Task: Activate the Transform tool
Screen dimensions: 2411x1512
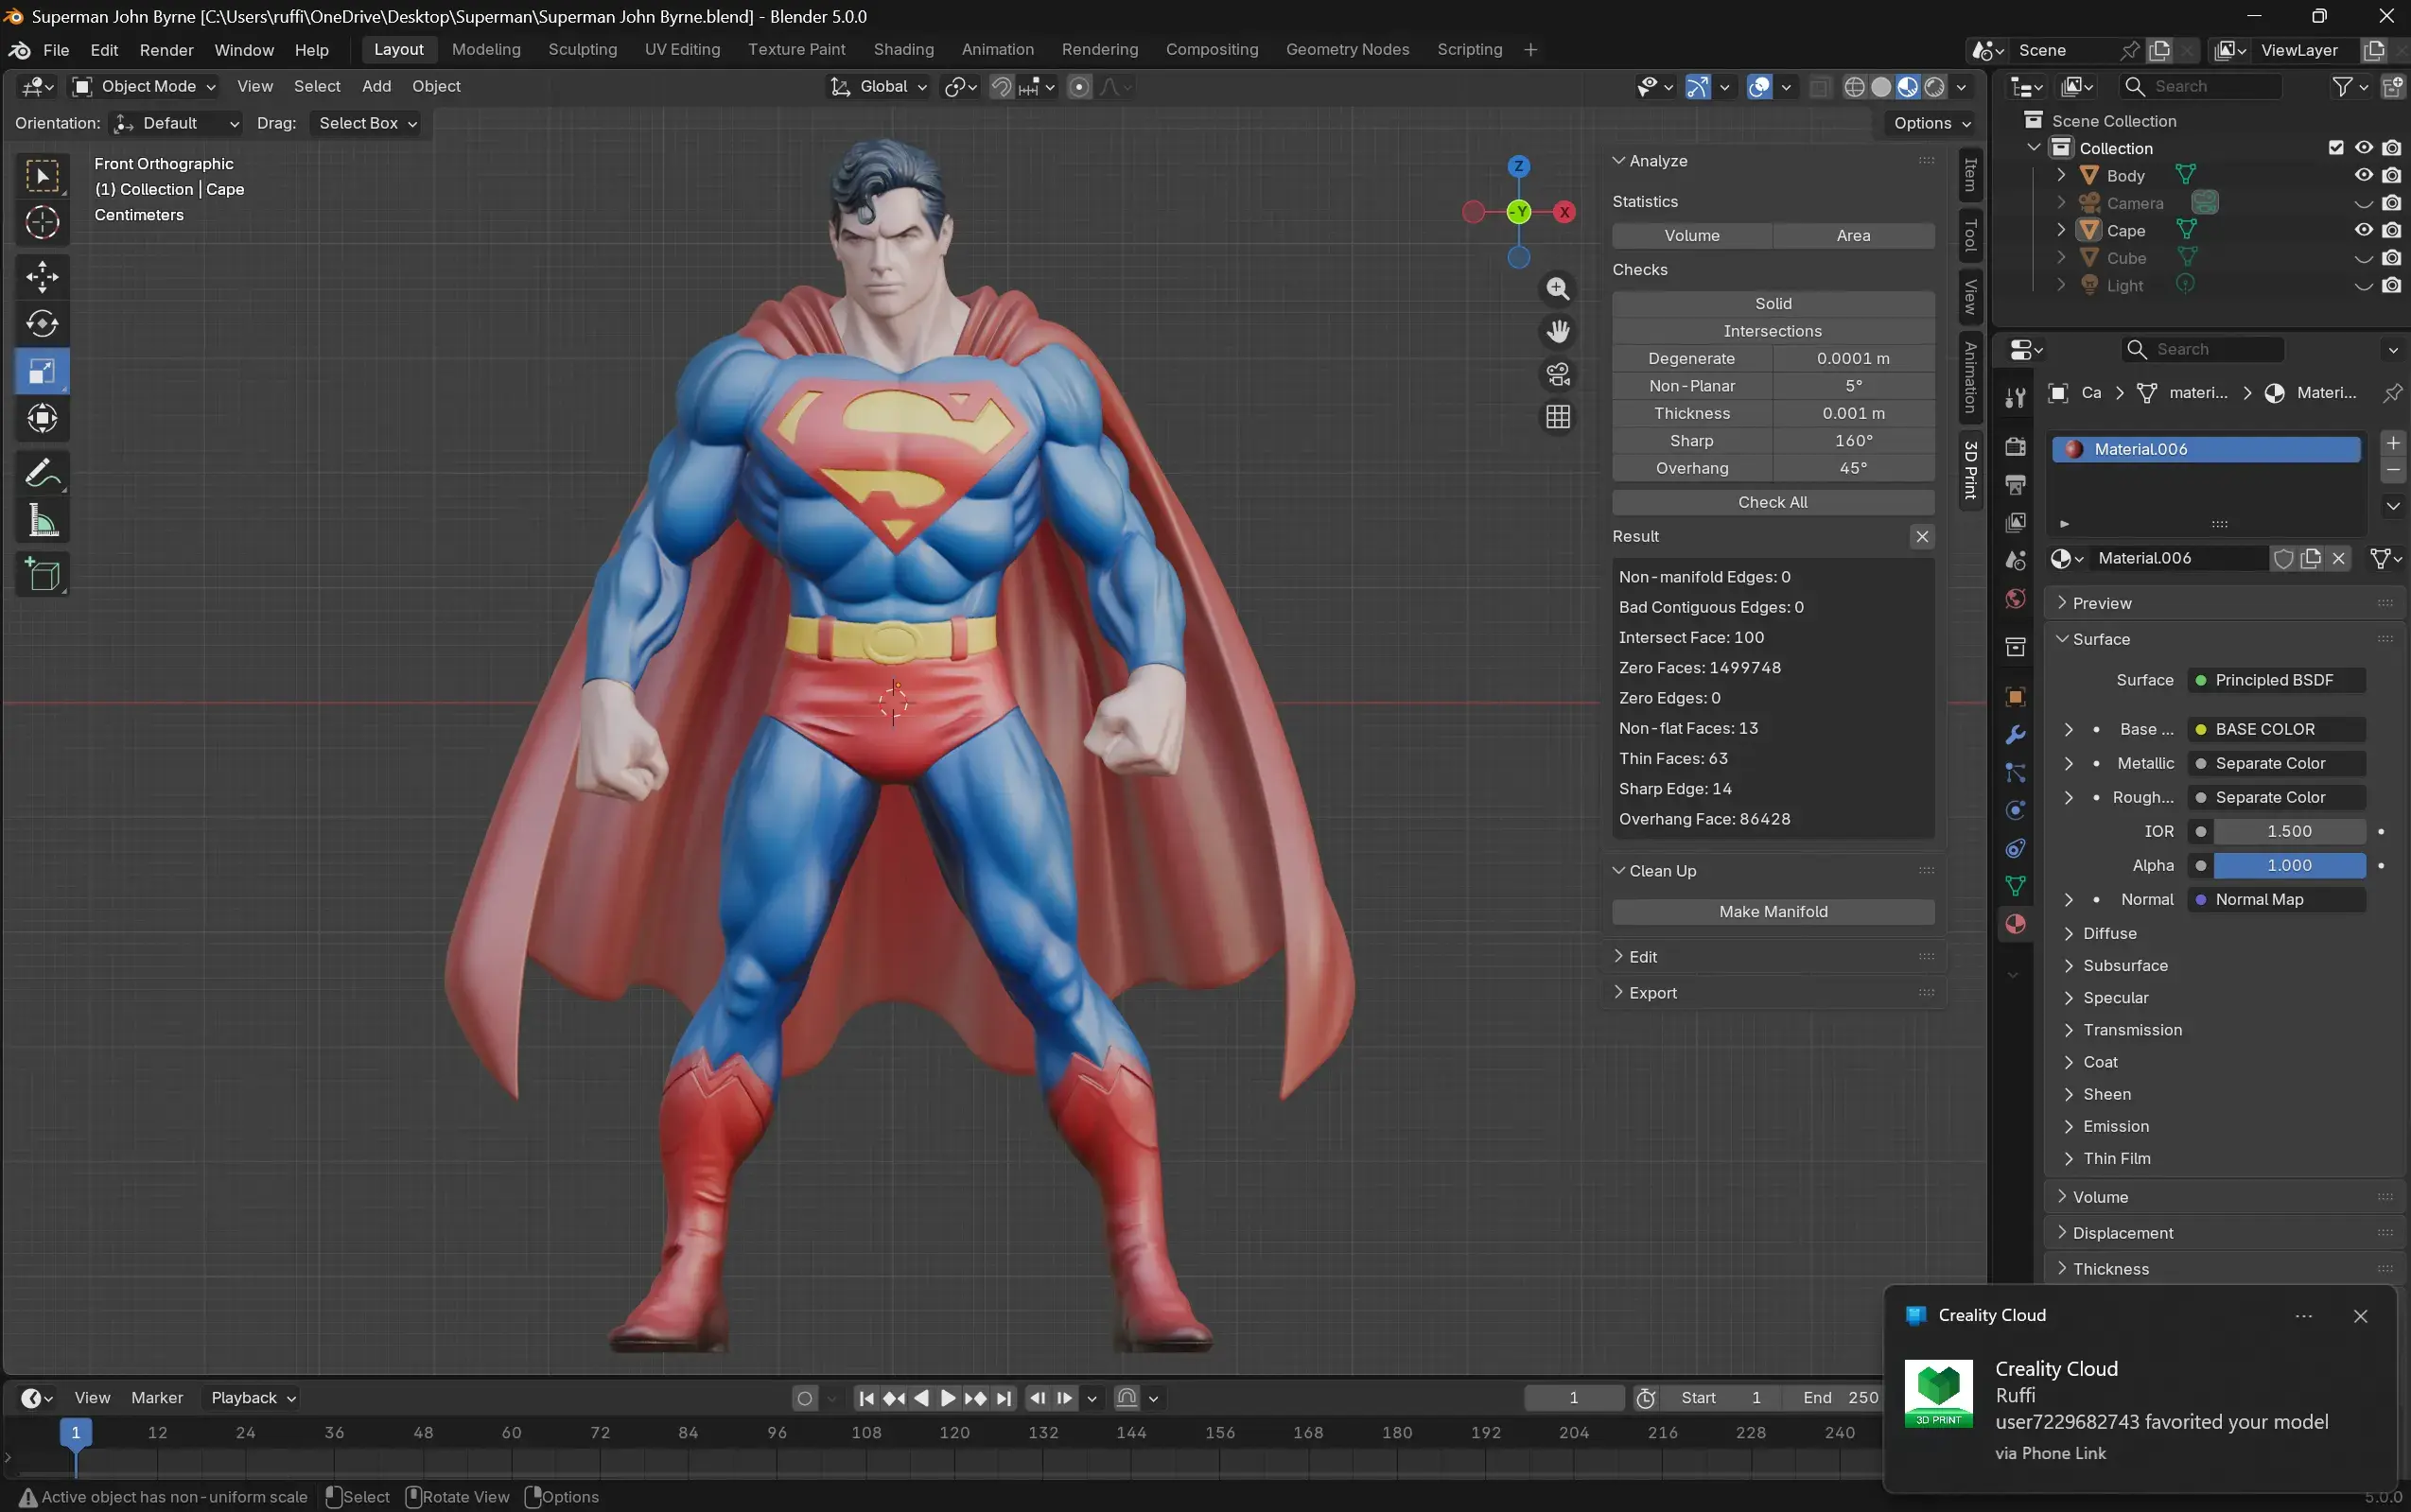Action: click(42, 418)
